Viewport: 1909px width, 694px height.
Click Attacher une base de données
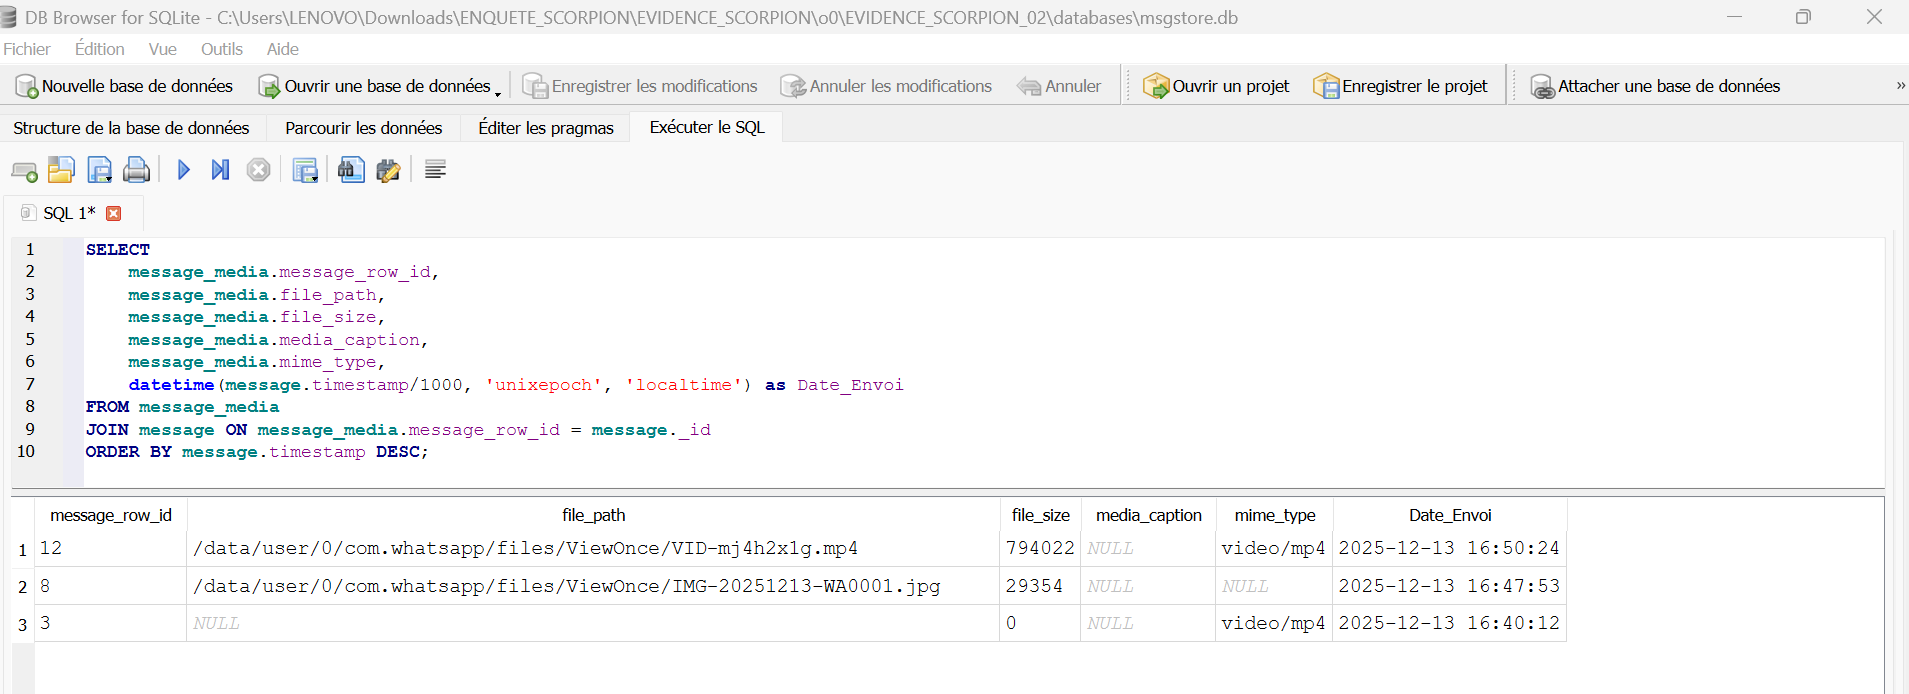(x=1655, y=86)
